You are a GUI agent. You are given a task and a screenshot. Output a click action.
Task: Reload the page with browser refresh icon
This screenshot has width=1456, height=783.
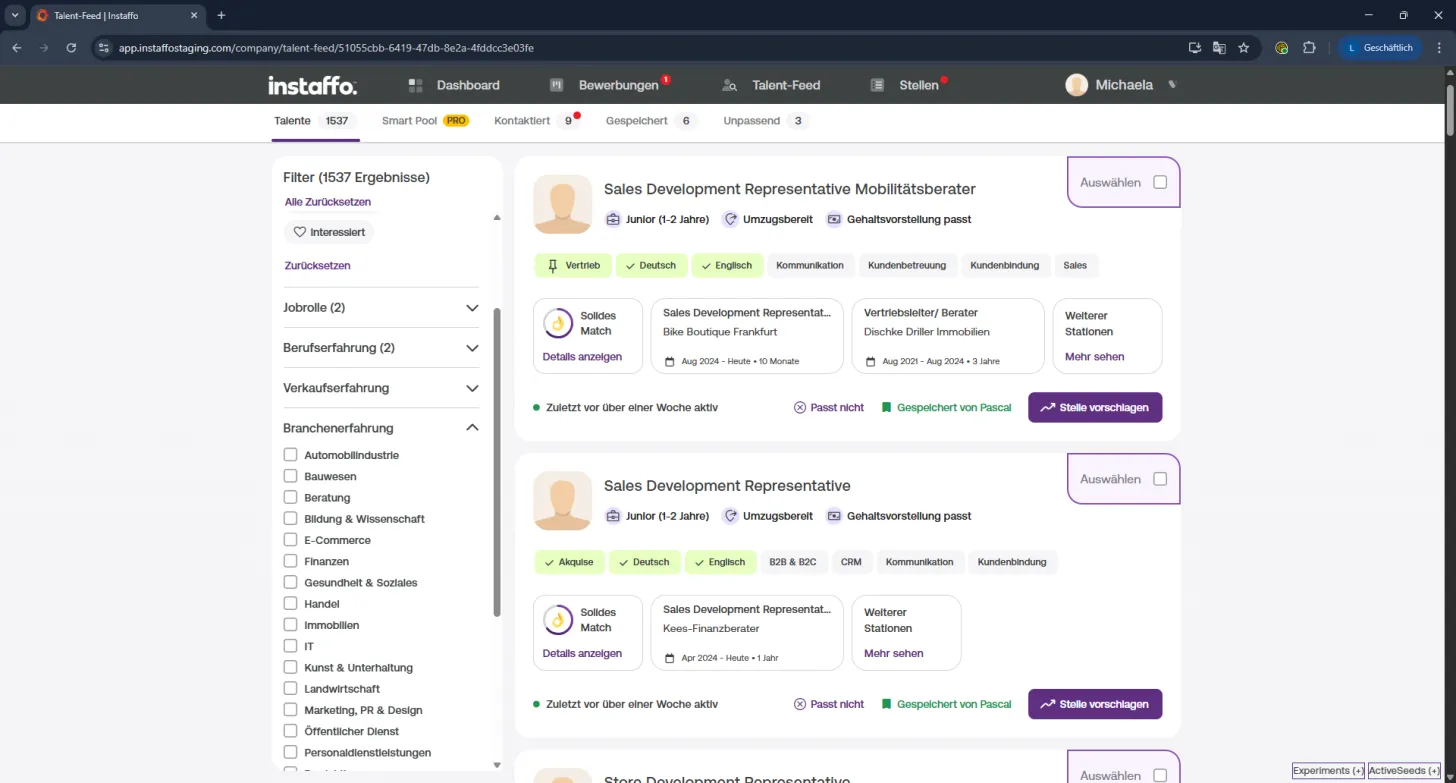[71, 47]
